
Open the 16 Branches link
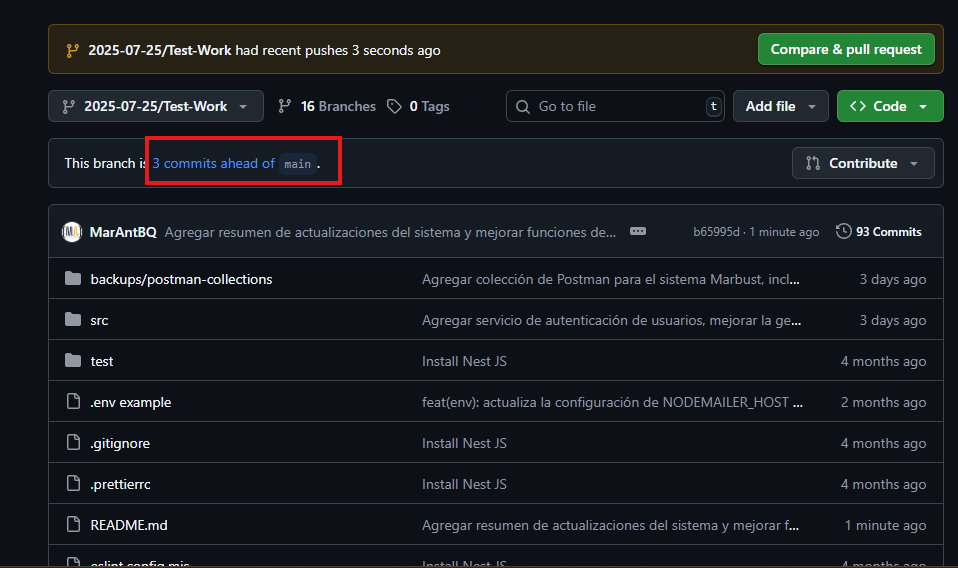(x=327, y=106)
